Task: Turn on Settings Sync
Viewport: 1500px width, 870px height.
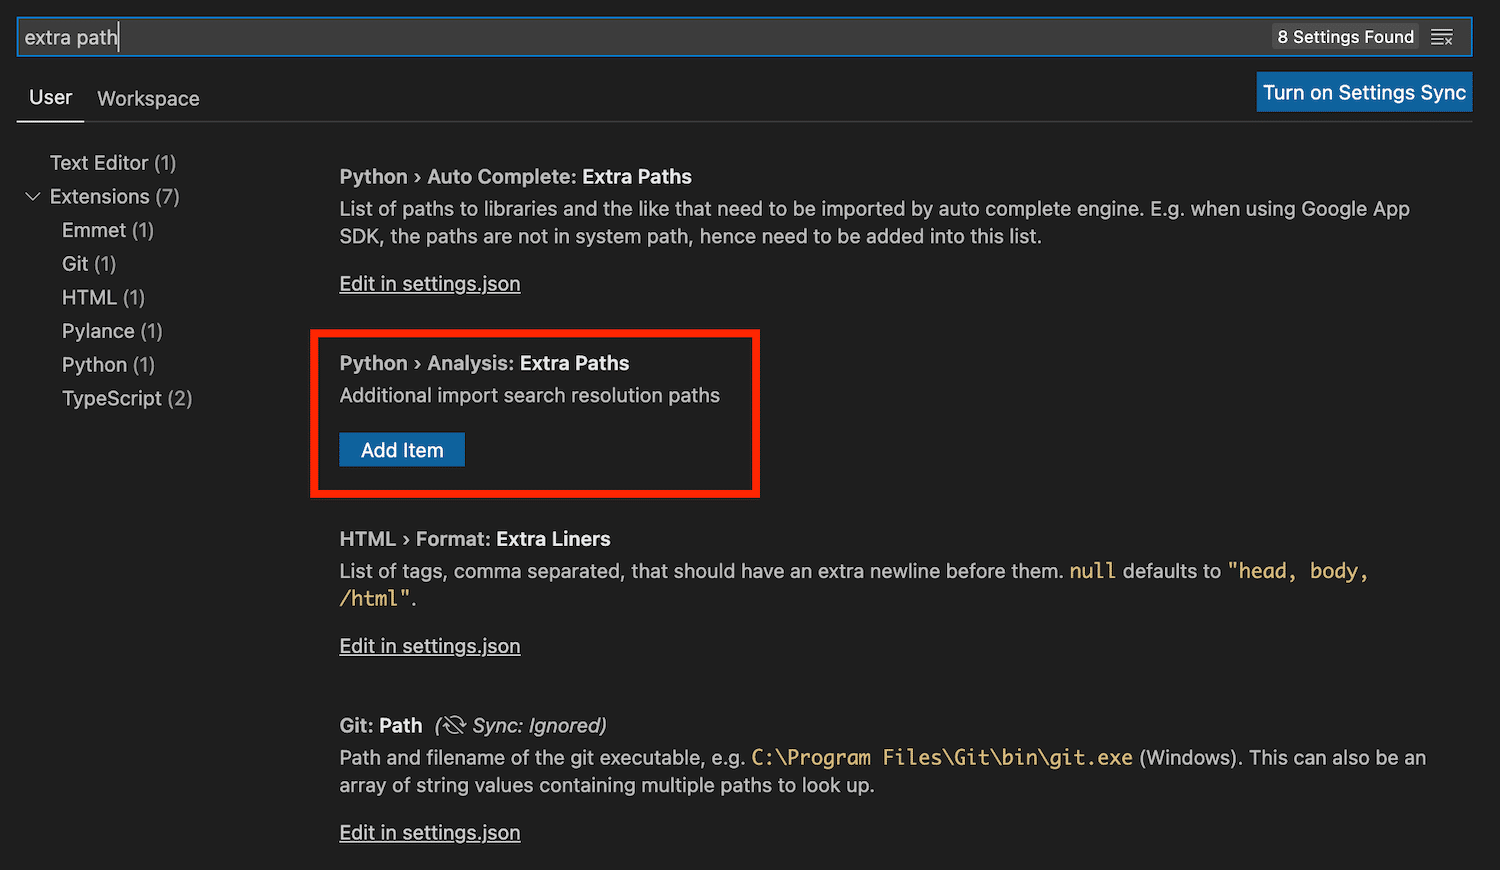Action: (1364, 91)
